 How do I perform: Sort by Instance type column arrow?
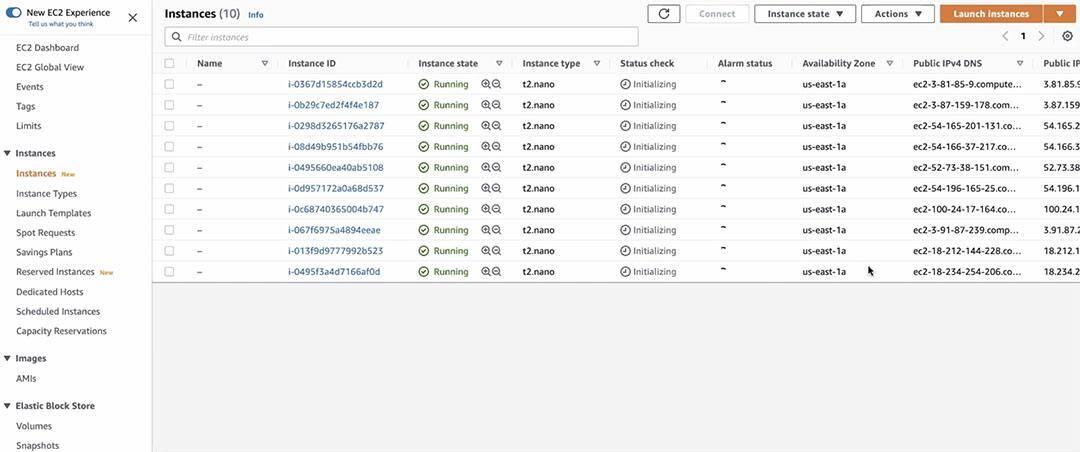pyautogui.click(x=596, y=63)
